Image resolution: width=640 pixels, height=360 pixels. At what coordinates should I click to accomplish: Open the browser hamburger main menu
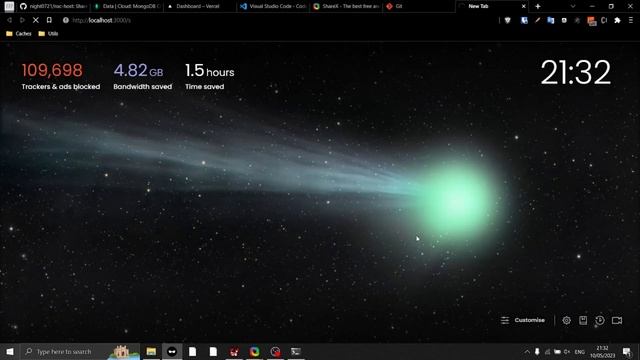click(631, 20)
